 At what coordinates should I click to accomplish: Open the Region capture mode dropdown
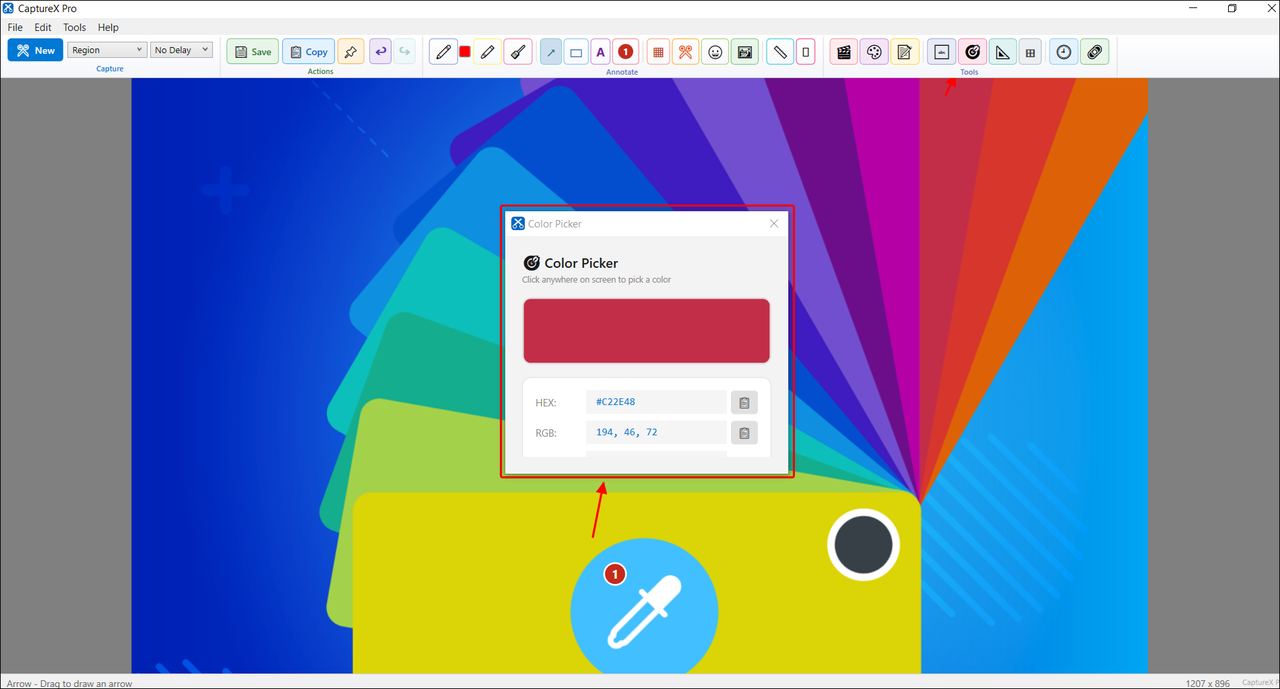(107, 50)
